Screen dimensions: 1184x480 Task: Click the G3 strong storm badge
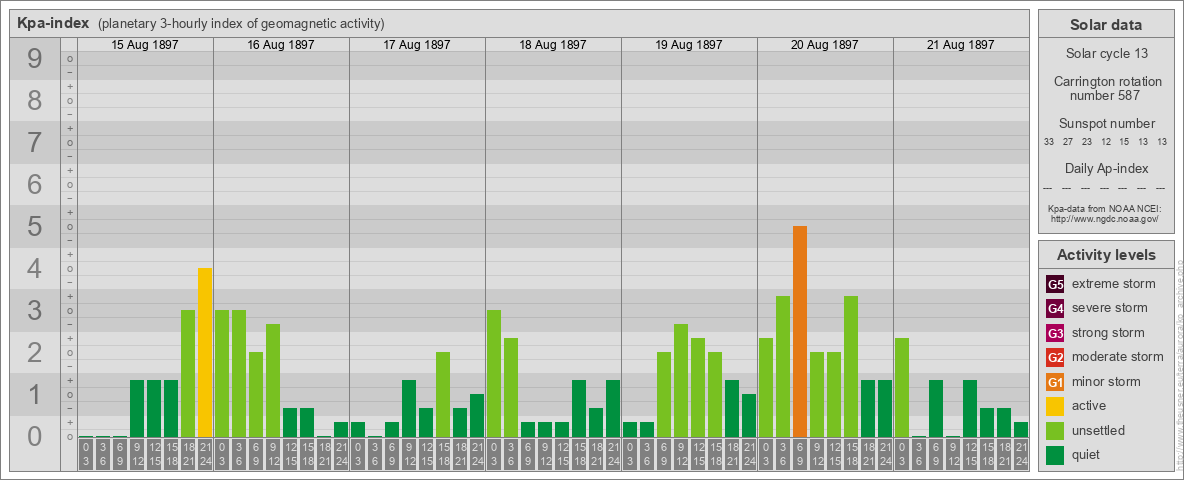tap(1055, 333)
